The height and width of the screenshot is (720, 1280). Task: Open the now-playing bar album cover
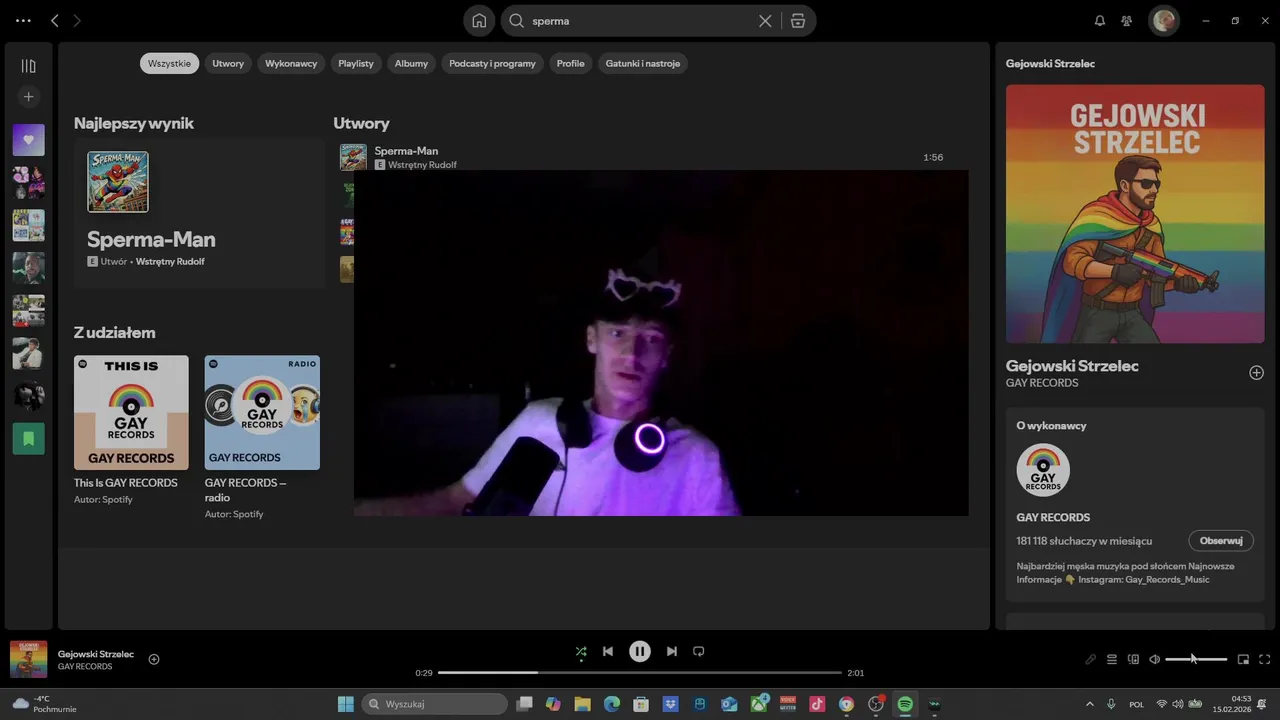tap(28, 659)
